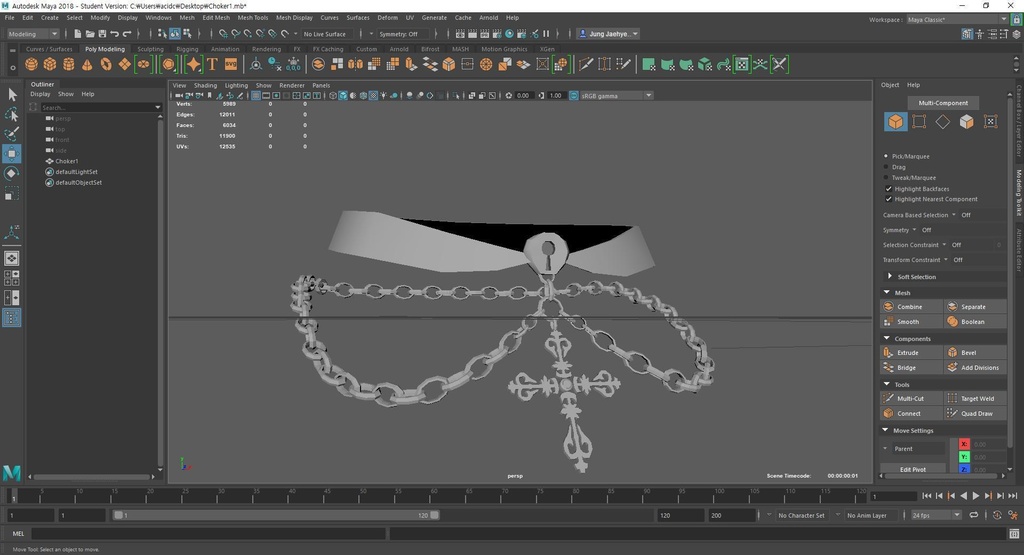Open the Modeling workspace mode dropdown
This screenshot has height=555, width=1024.
tap(34, 34)
